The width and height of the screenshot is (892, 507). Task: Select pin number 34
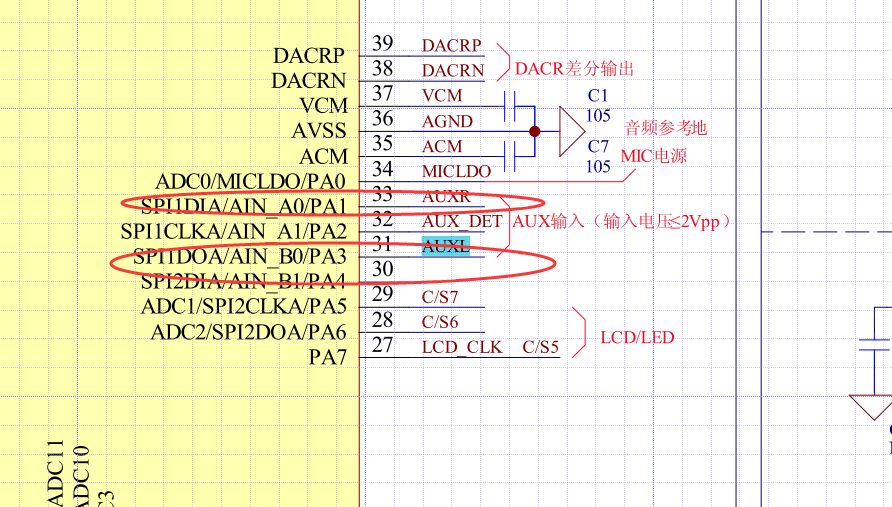pyautogui.click(x=383, y=169)
